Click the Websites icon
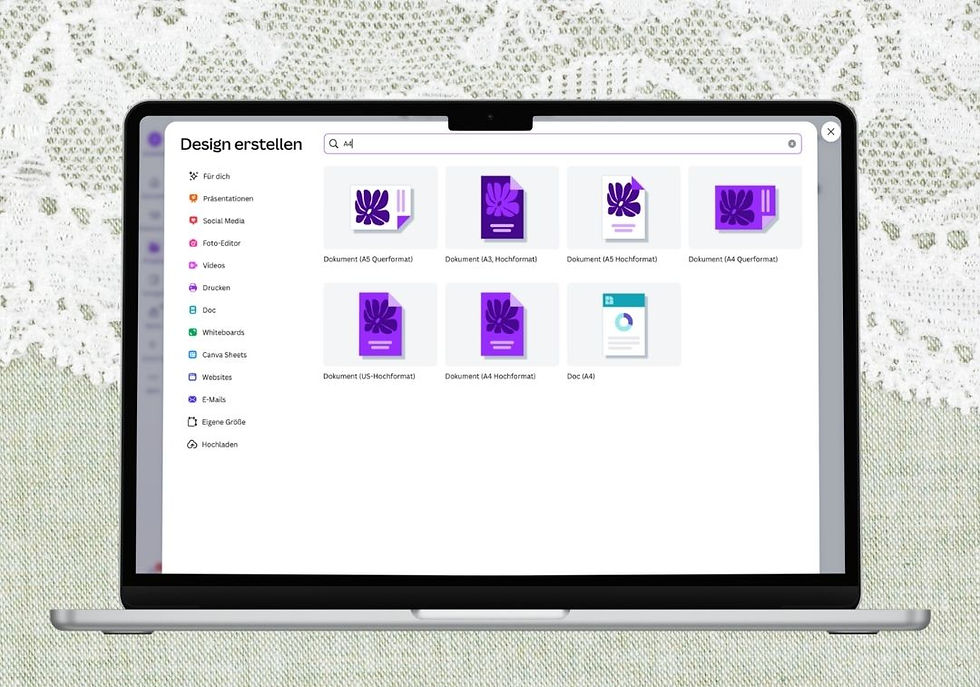 click(x=192, y=377)
